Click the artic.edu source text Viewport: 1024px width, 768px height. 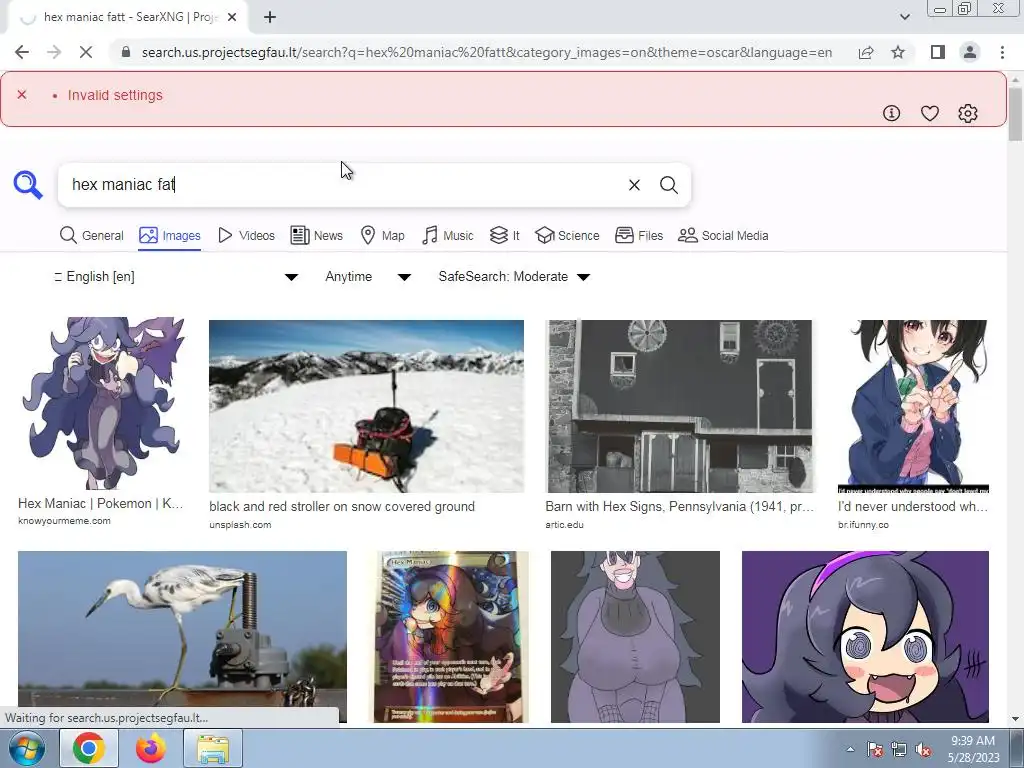point(564,525)
